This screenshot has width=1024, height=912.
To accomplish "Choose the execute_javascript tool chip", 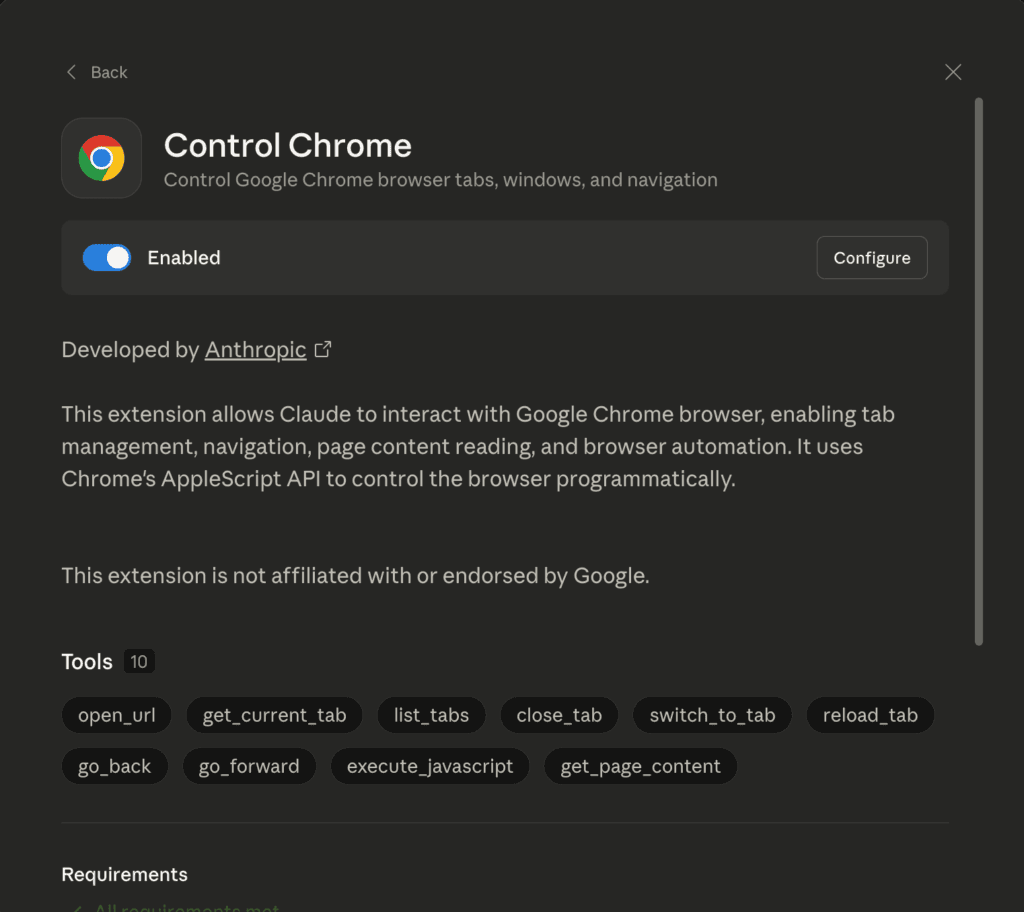I will [x=430, y=767].
